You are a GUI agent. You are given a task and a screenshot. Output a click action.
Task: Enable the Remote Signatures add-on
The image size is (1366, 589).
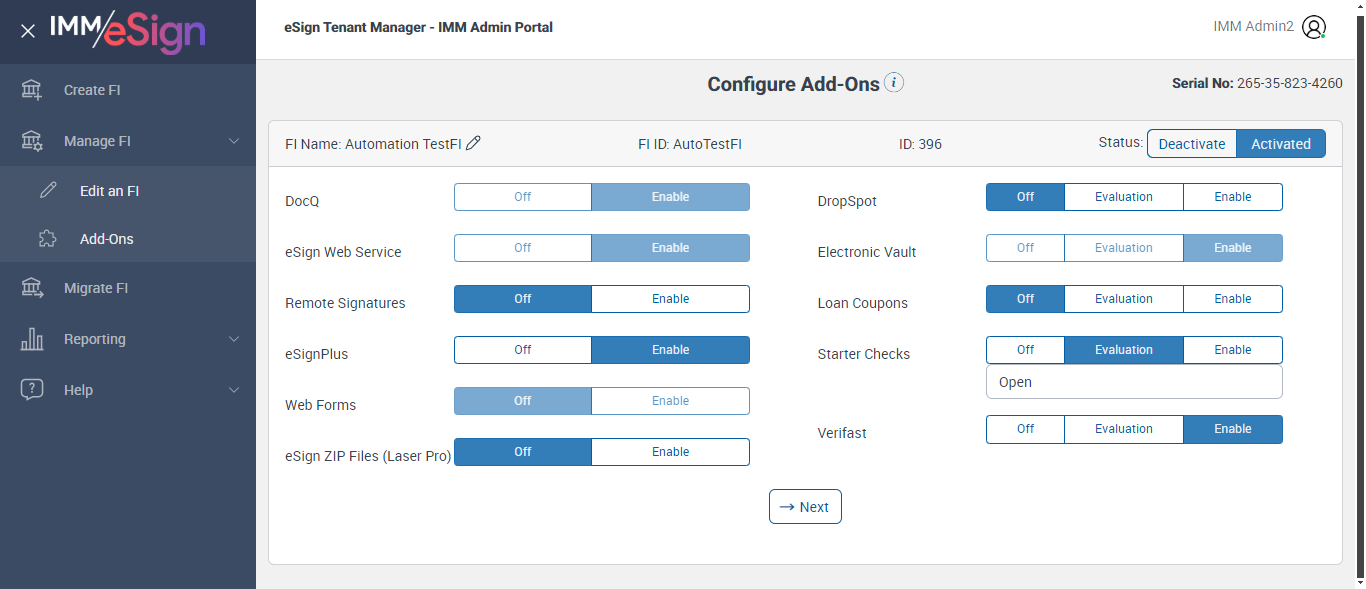point(670,299)
